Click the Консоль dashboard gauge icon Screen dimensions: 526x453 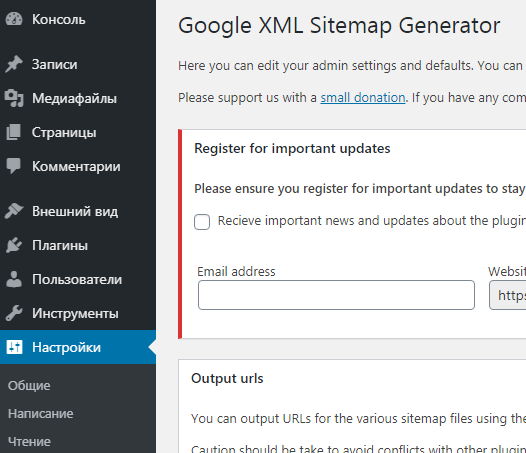click(14, 19)
